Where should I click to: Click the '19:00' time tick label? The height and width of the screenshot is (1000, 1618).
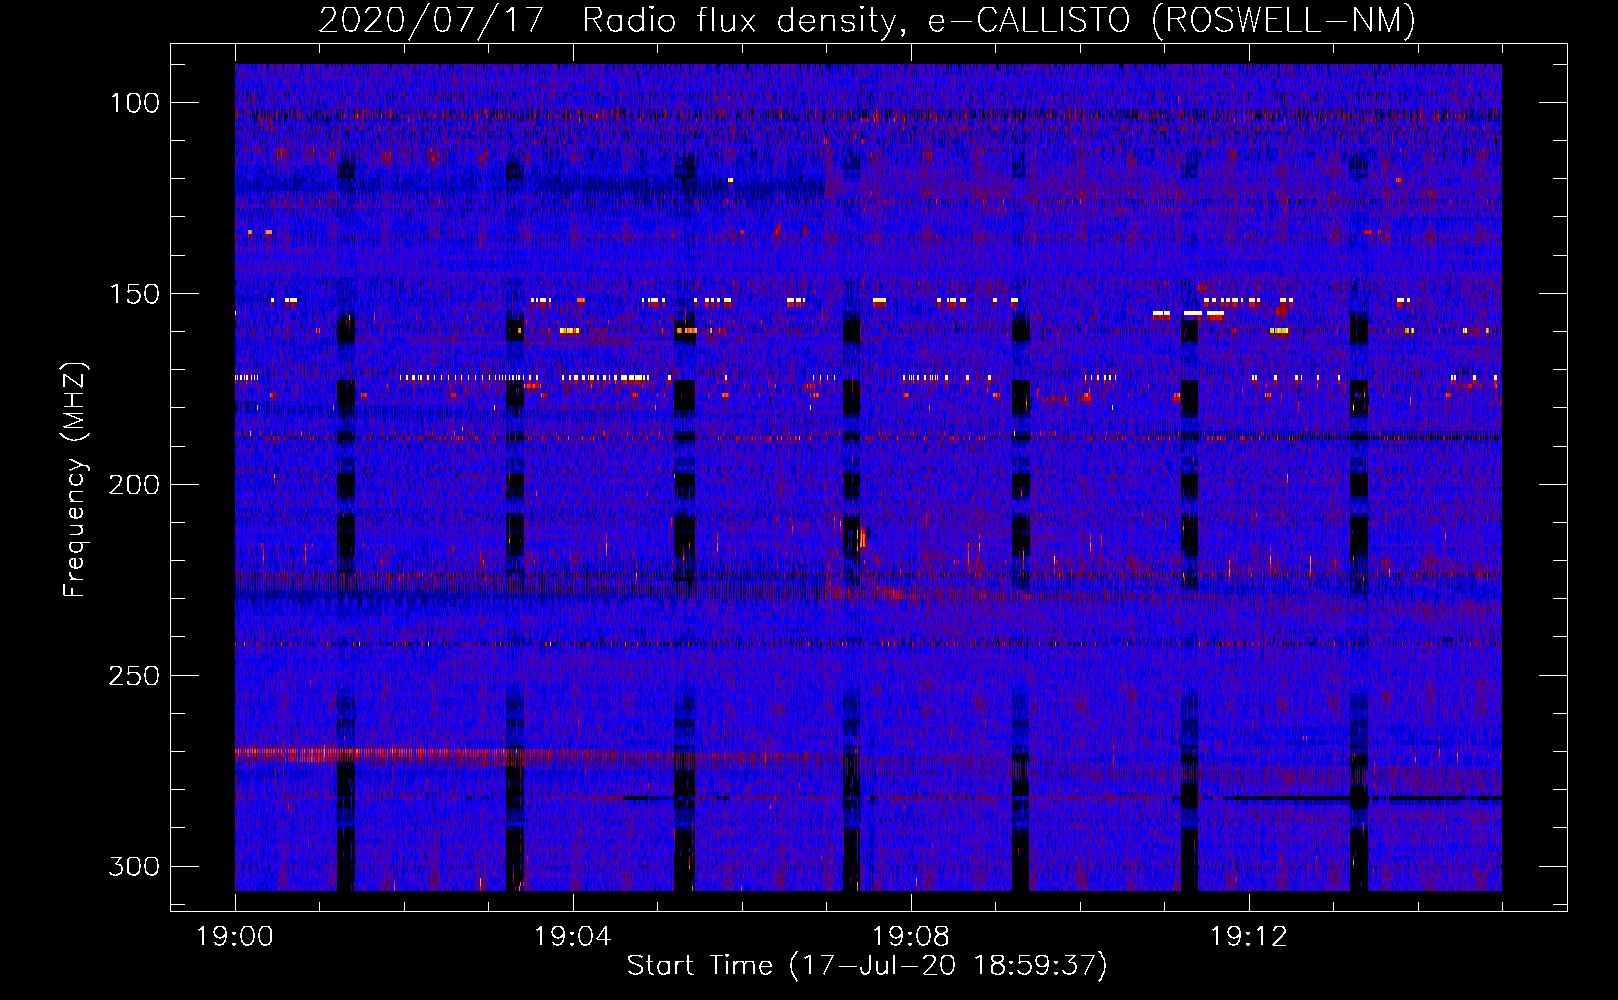tap(235, 937)
